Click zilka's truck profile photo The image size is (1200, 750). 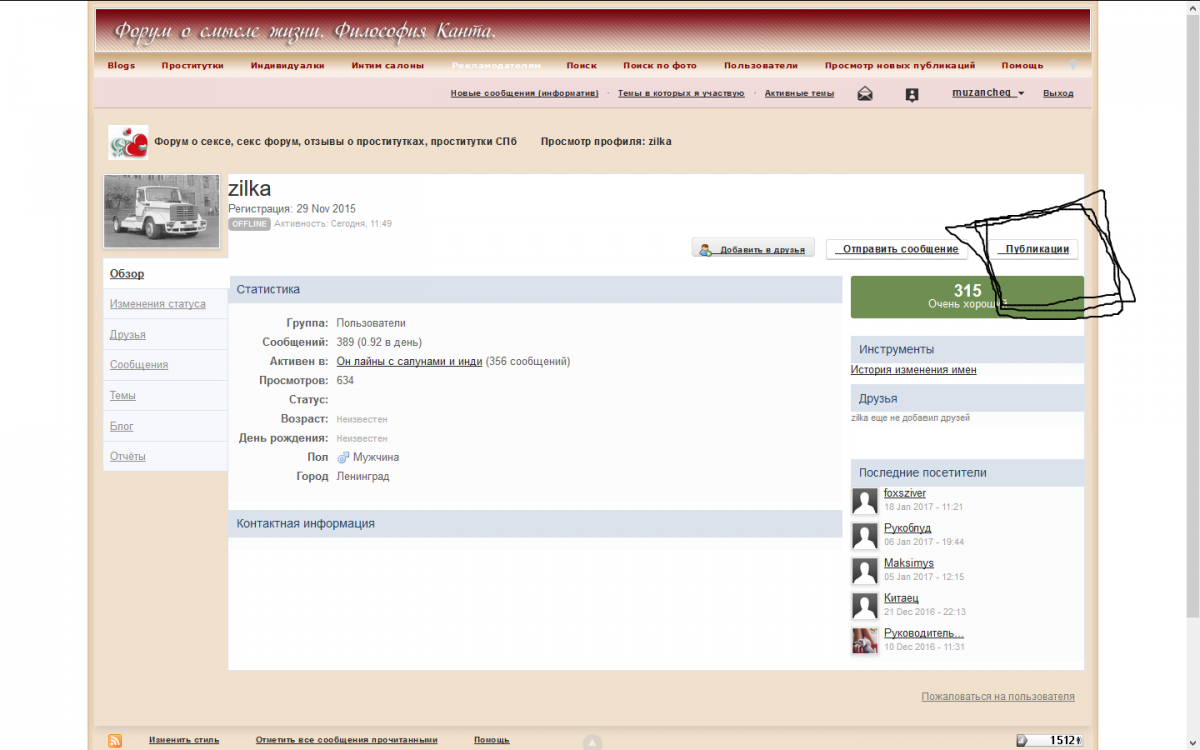tap(161, 211)
